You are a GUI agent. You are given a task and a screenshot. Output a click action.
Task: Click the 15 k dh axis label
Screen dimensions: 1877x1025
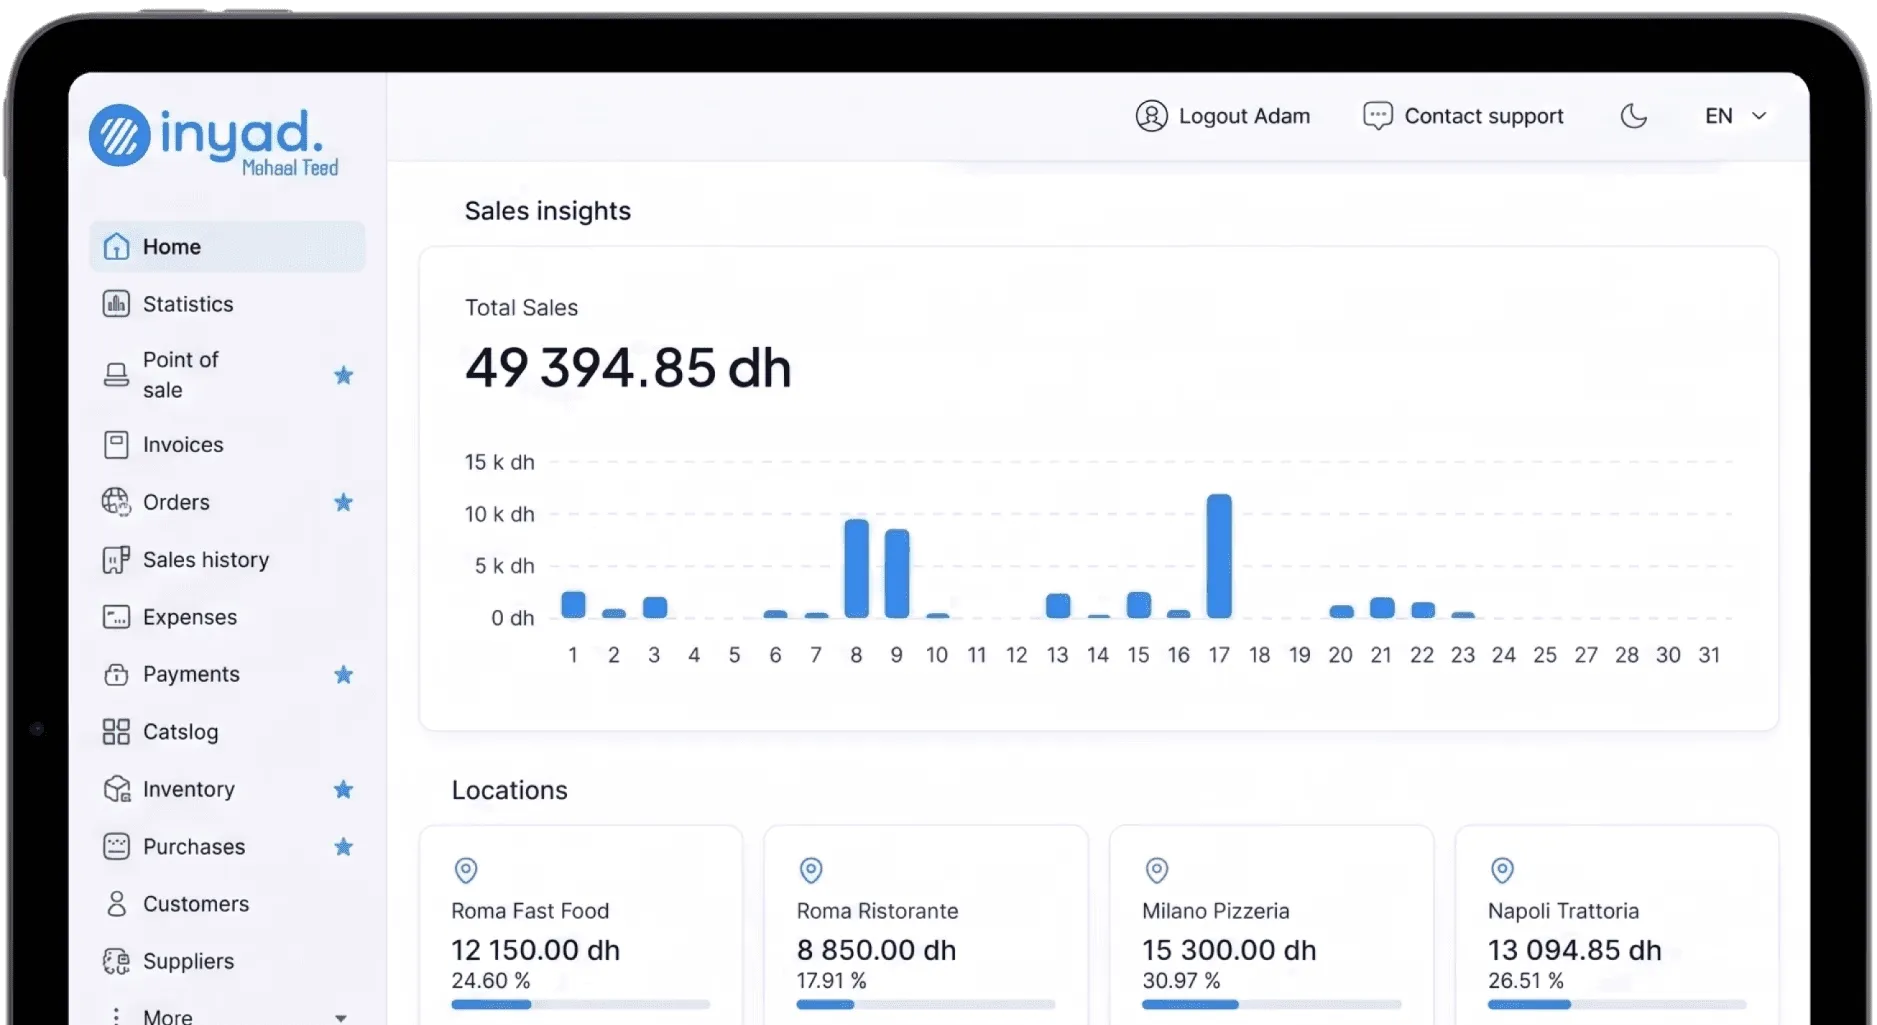click(x=500, y=462)
